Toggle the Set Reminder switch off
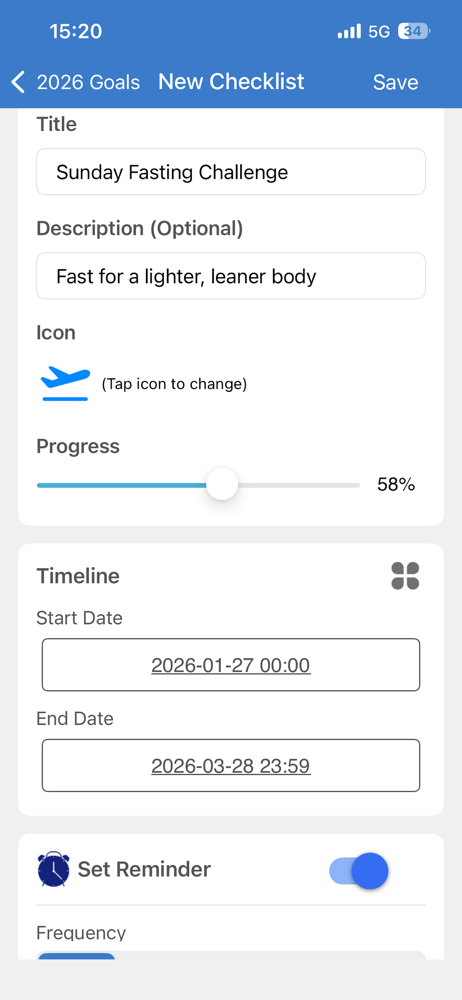The image size is (462, 1000). click(x=359, y=871)
